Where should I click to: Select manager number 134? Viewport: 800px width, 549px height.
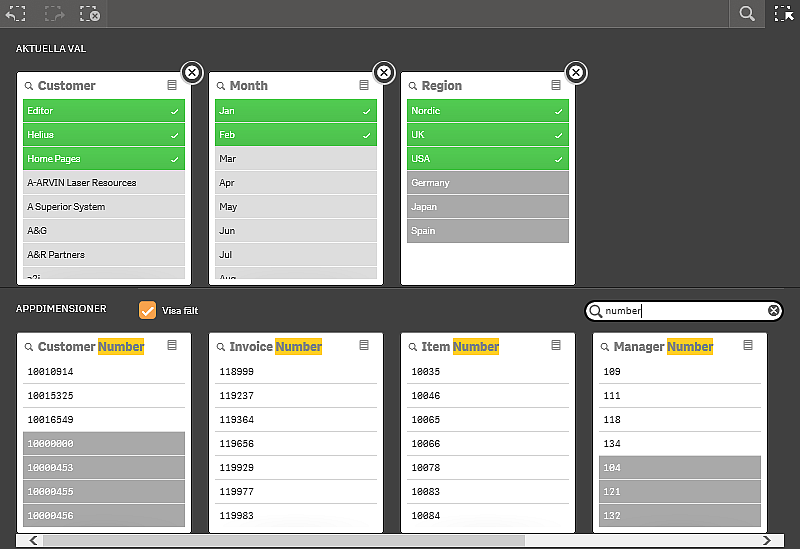(680, 443)
